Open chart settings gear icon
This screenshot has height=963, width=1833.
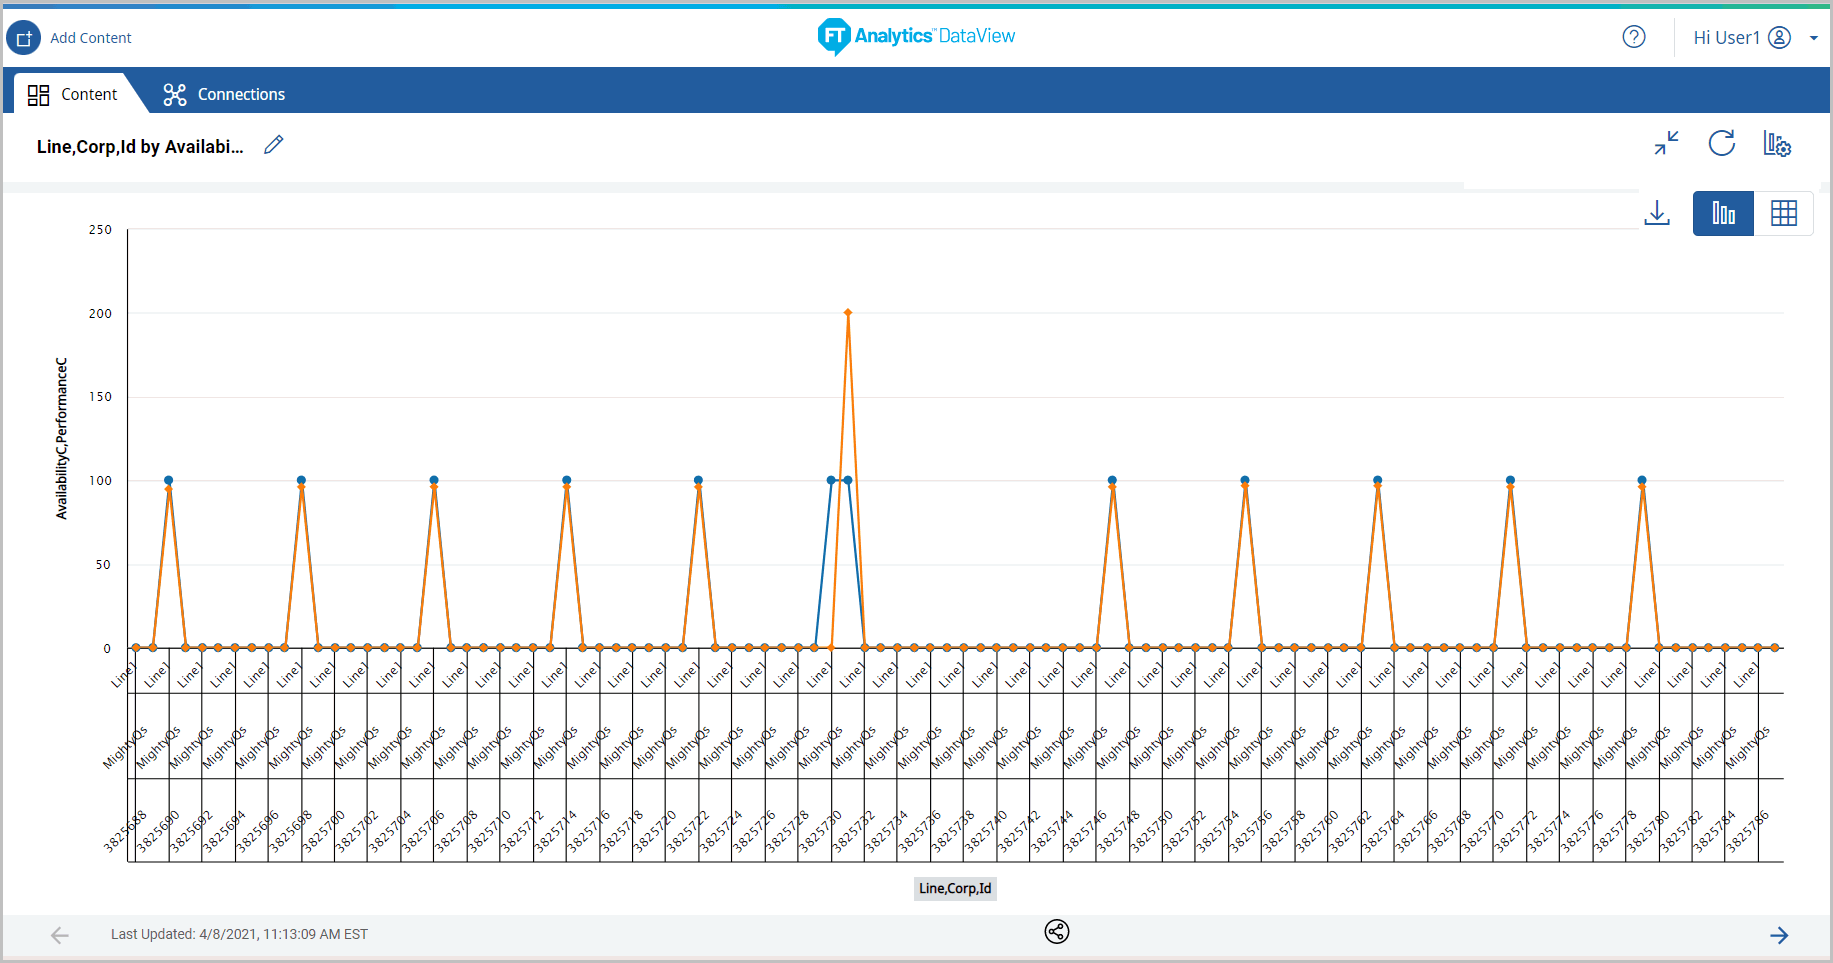click(1776, 144)
